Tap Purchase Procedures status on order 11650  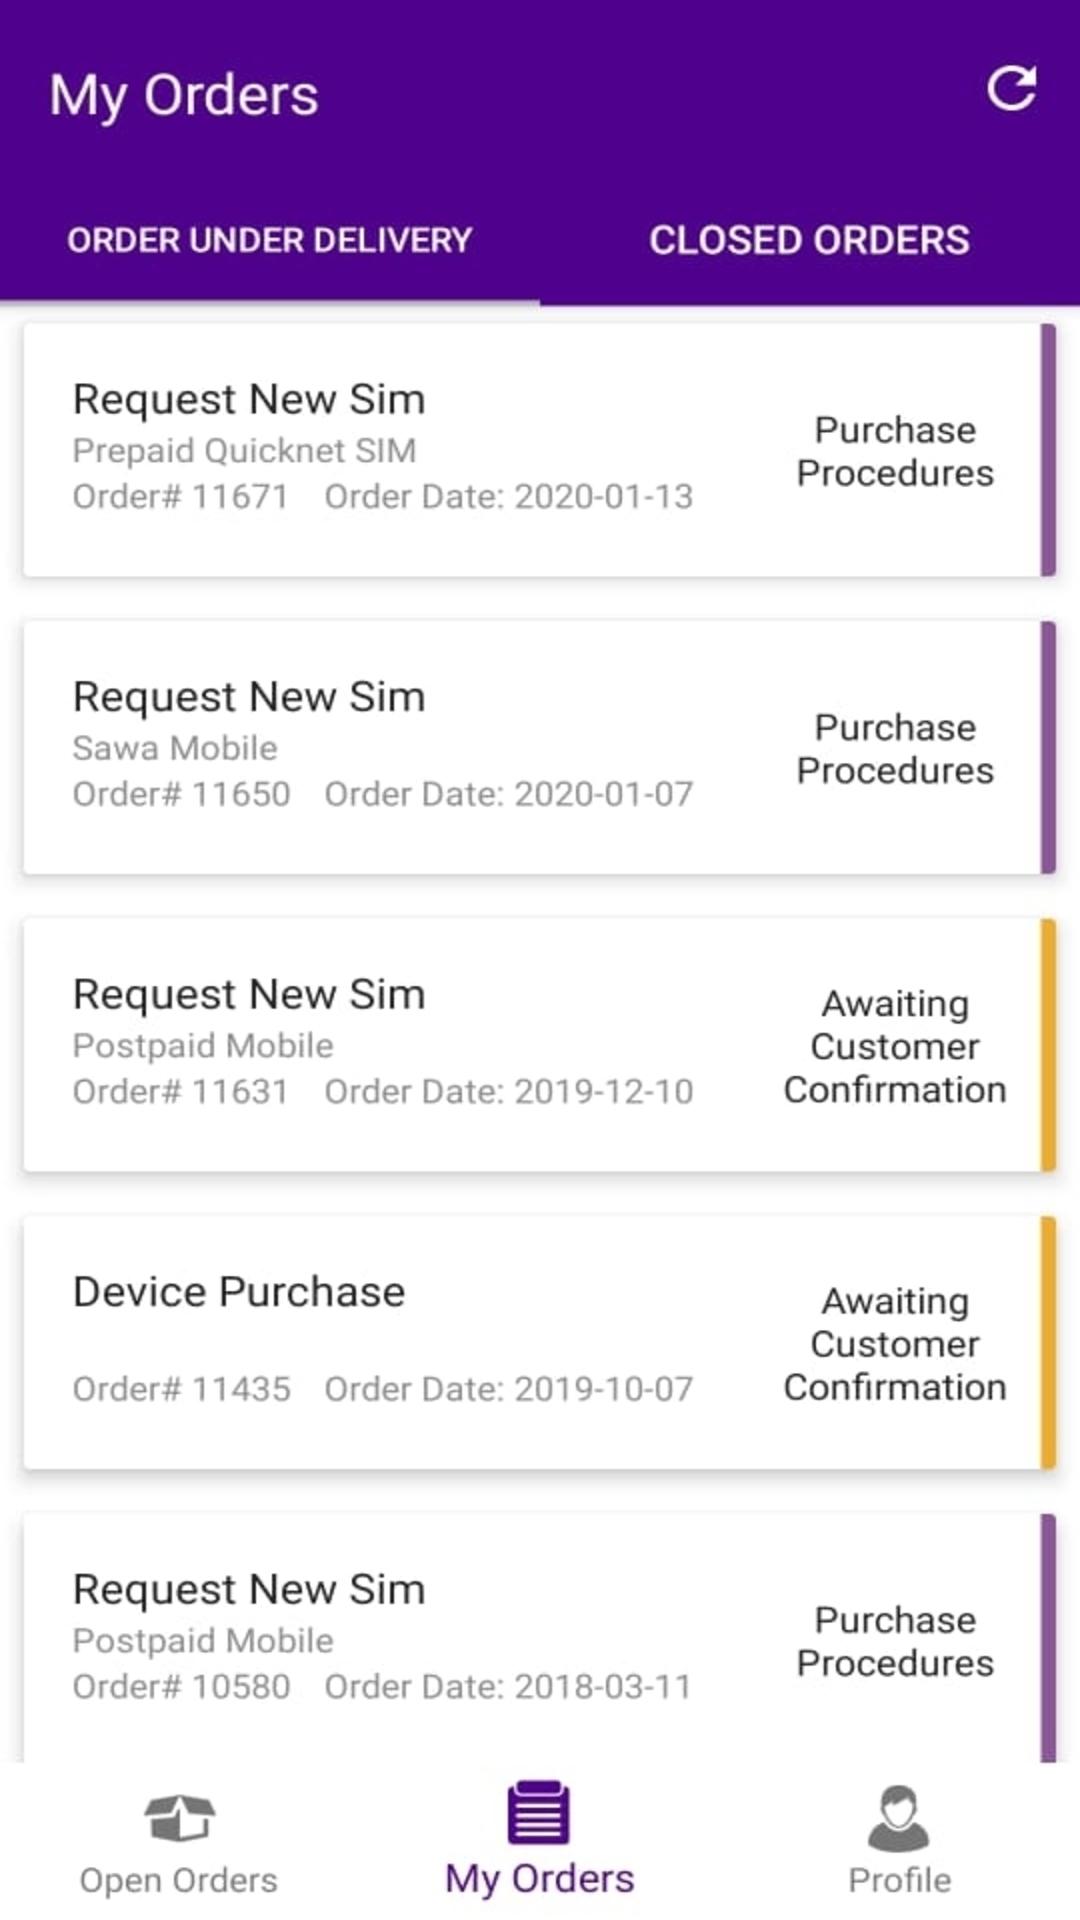[895, 749]
